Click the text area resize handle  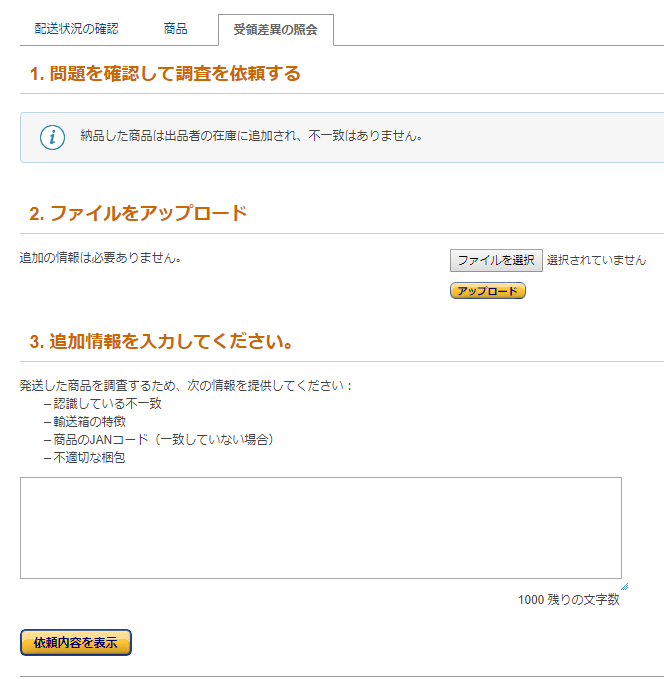point(624,586)
